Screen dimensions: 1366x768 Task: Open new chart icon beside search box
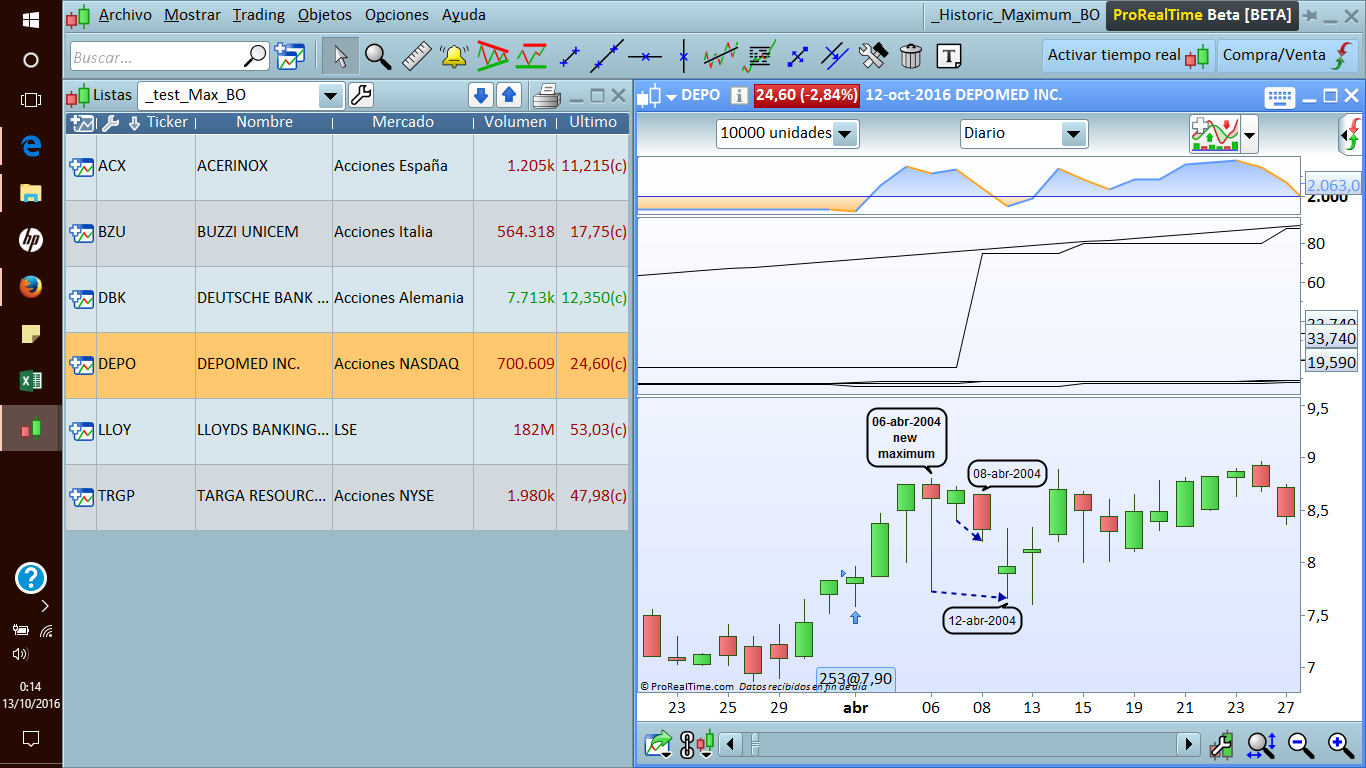[x=290, y=56]
